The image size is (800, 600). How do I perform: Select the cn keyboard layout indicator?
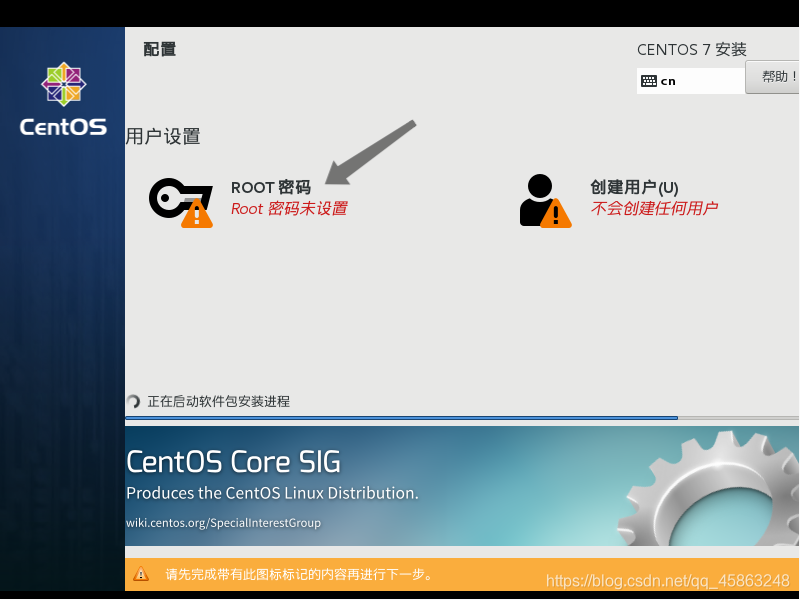click(x=690, y=81)
